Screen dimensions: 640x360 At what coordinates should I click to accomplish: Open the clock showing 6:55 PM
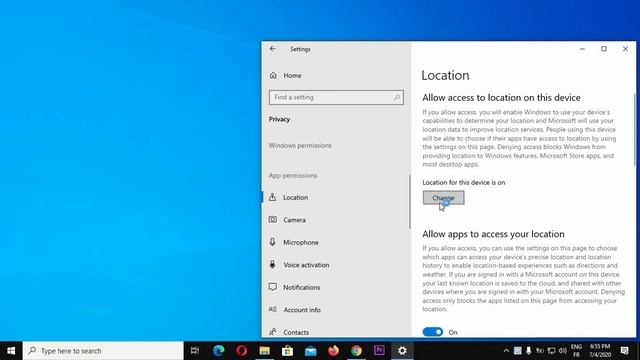click(x=600, y=351)
